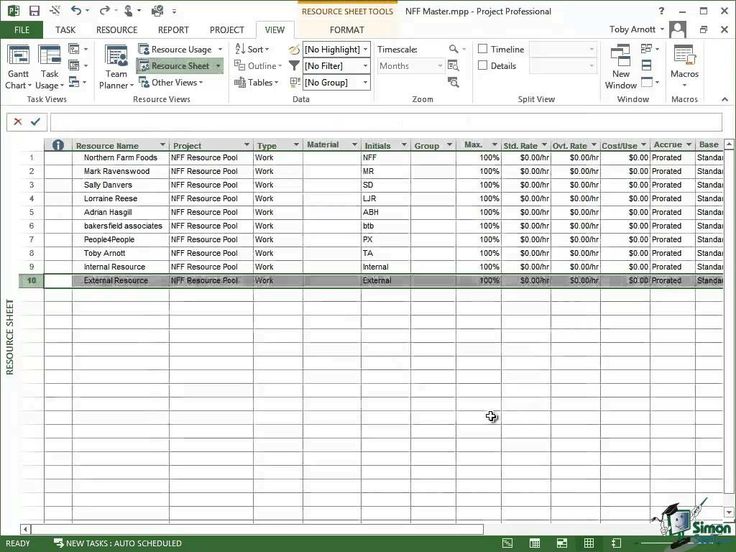Expand the Type column filter arrow
Image resolution: width=736 pixels, height=552 pixels.
pos(296,144)
